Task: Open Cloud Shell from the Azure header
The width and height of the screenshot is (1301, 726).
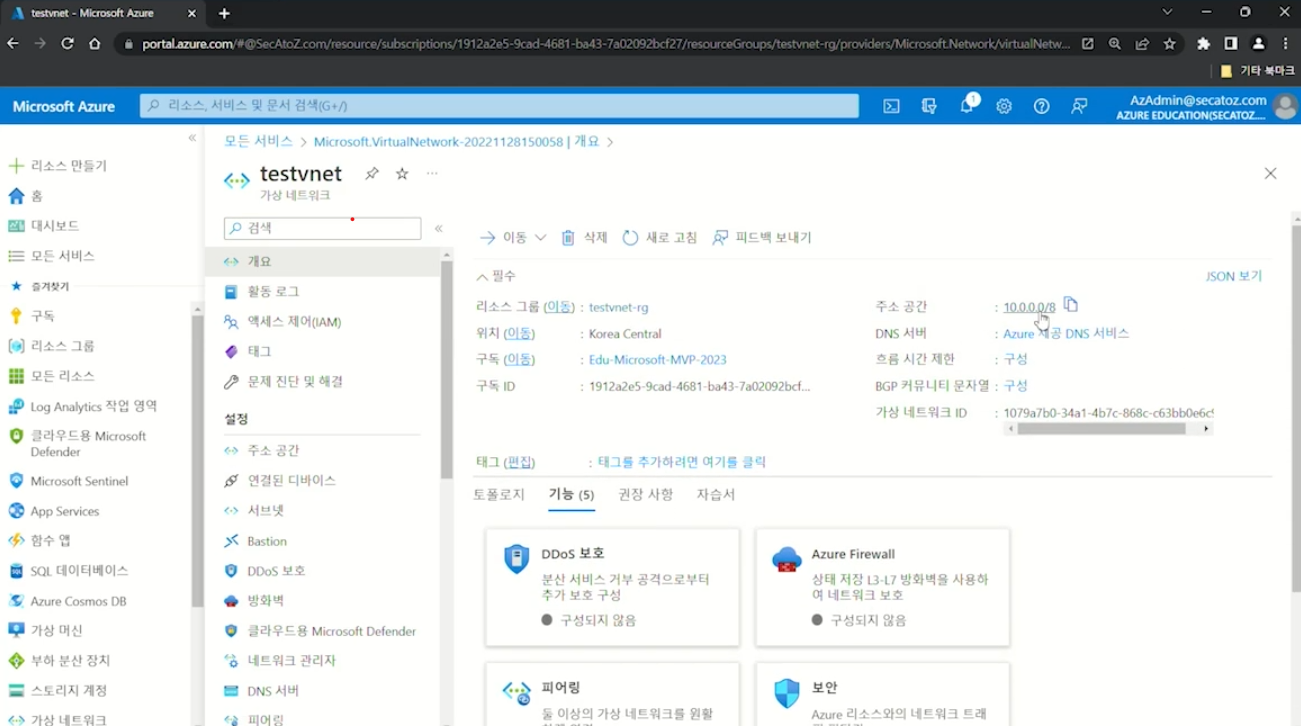Action: (x=891, y=106)
